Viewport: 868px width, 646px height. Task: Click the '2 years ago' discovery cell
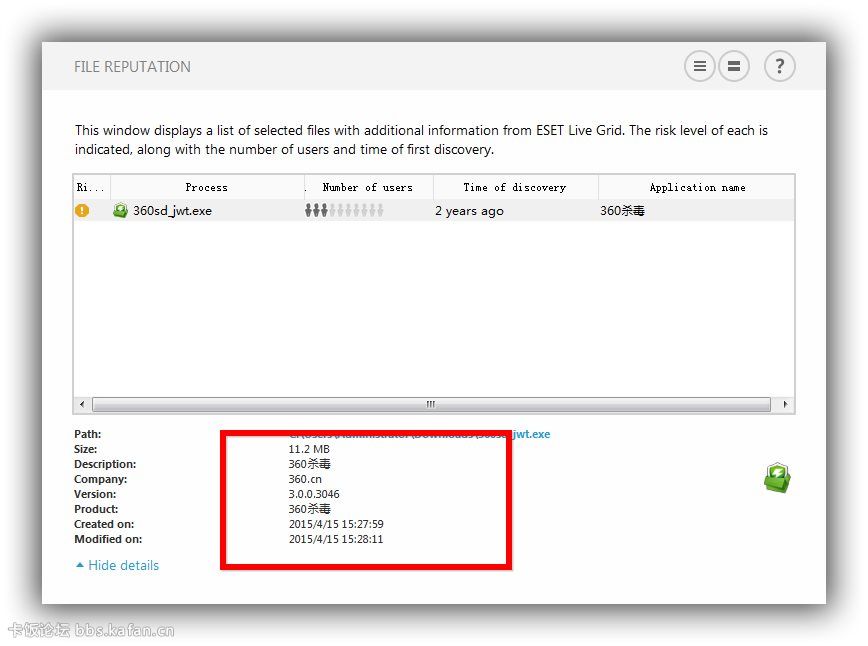pyautogui.click(x=469, y=211)
